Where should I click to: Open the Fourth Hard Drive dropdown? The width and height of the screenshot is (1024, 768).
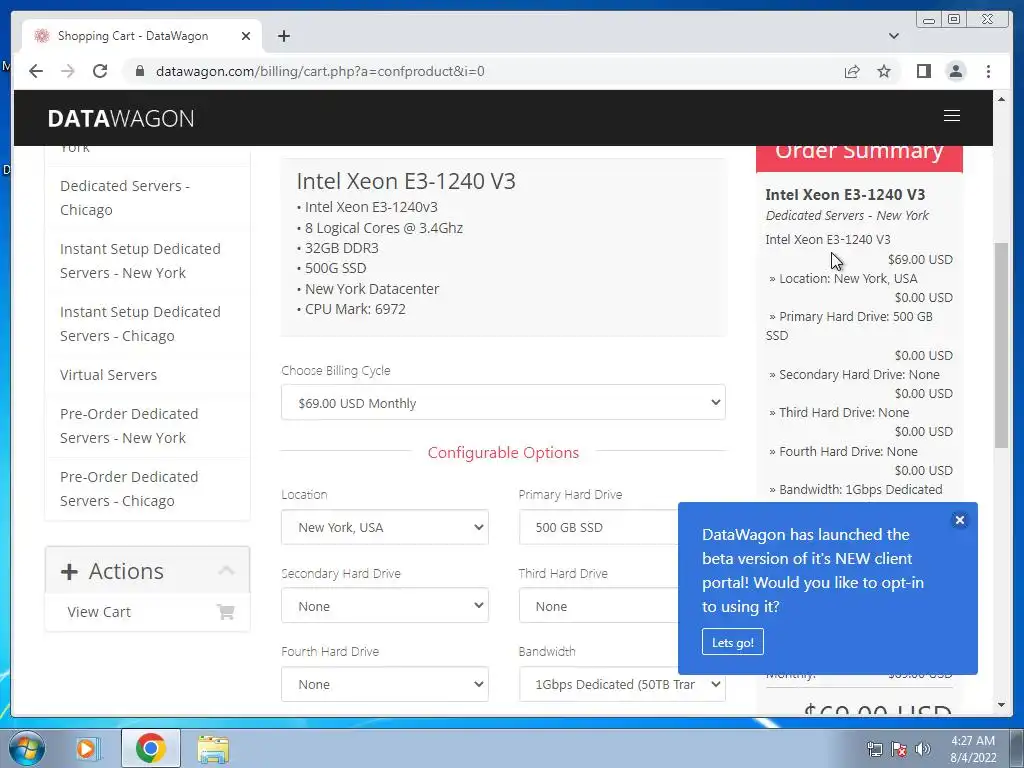click(x=385, y=684)
